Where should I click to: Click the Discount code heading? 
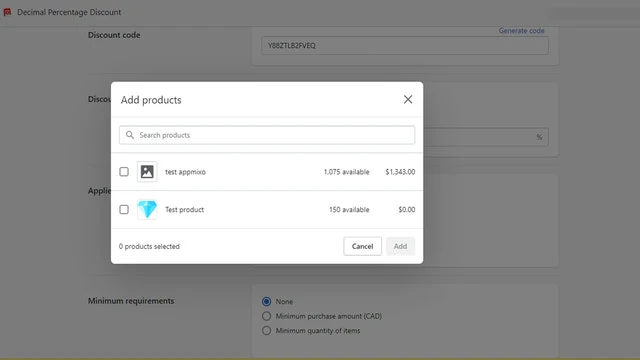click(x=114, y=35)
